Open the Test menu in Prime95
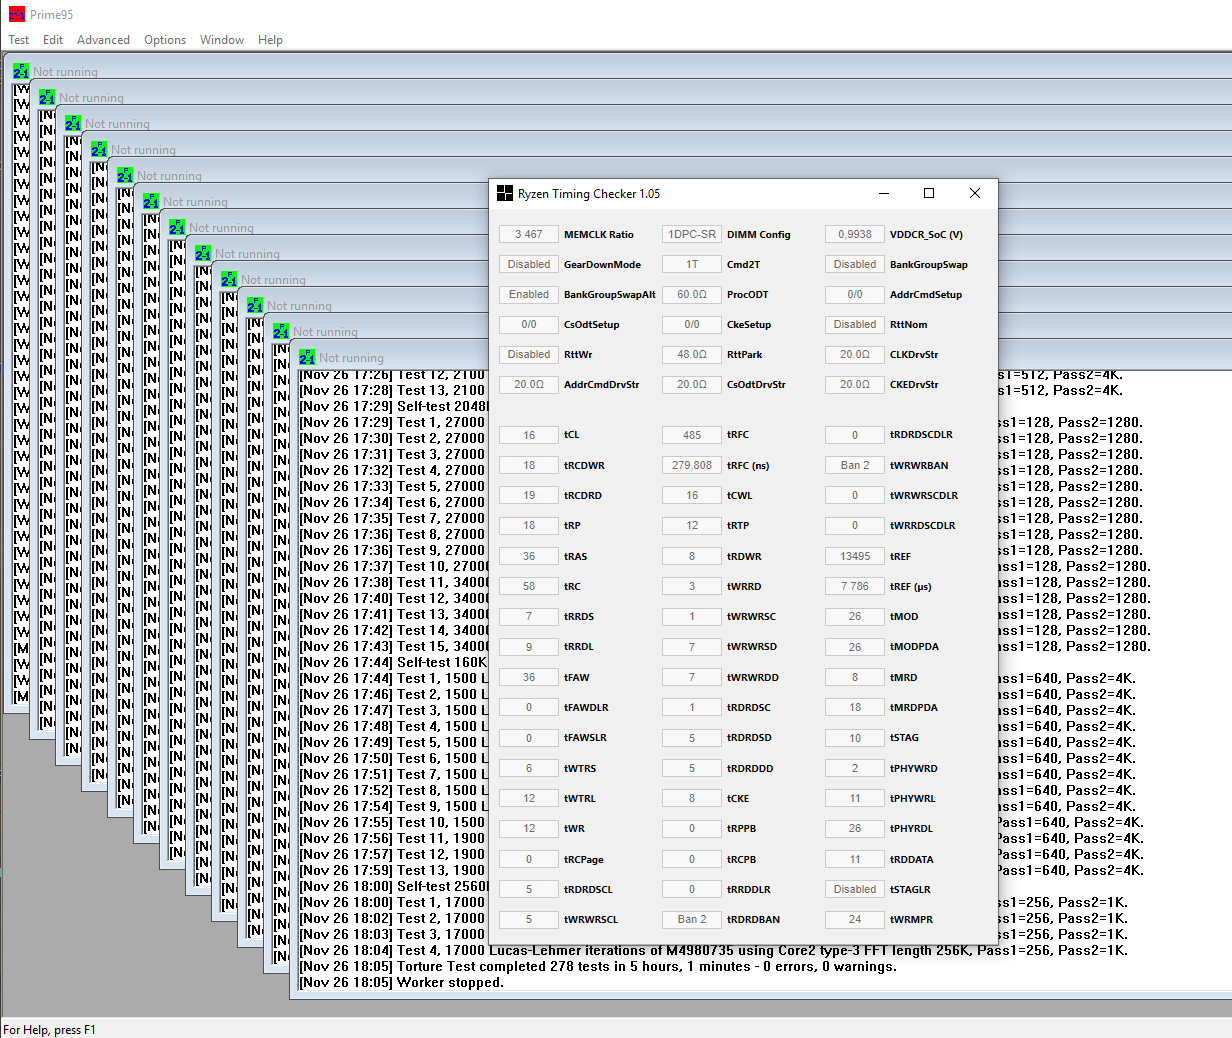The width and height of the screenshot is (1232, 1038). (19, 40)
